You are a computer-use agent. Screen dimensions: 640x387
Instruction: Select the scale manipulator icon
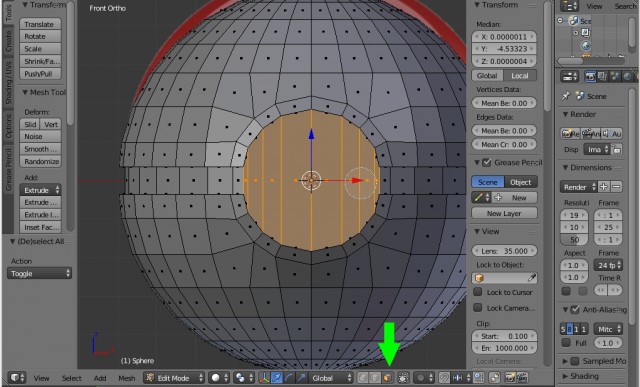click(301, 378)
